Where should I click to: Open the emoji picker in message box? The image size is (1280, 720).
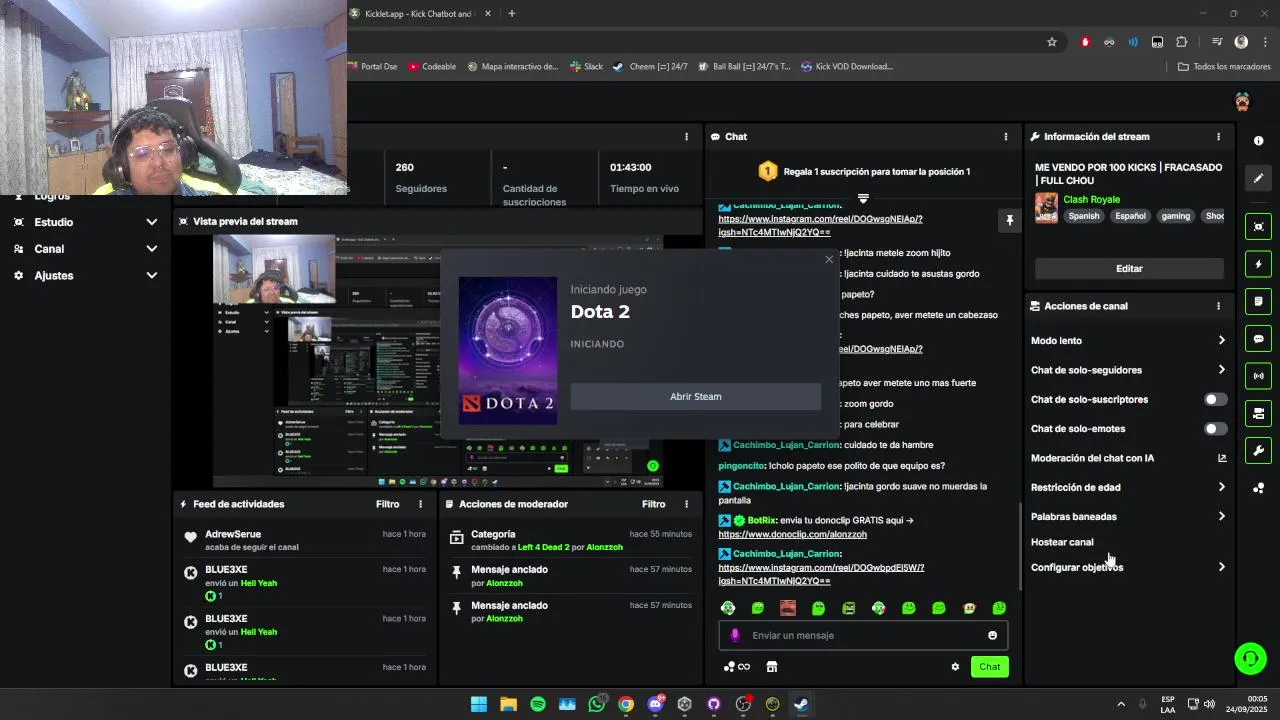(992, 635)
